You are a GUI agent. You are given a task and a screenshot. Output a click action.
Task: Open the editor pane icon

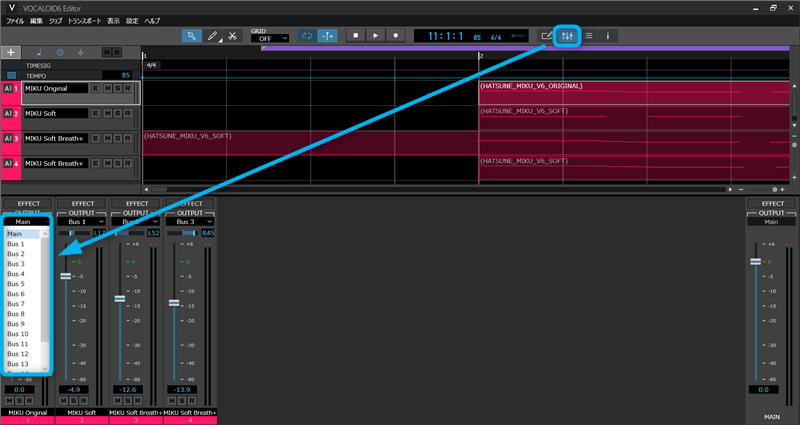(x=546, y=36)
